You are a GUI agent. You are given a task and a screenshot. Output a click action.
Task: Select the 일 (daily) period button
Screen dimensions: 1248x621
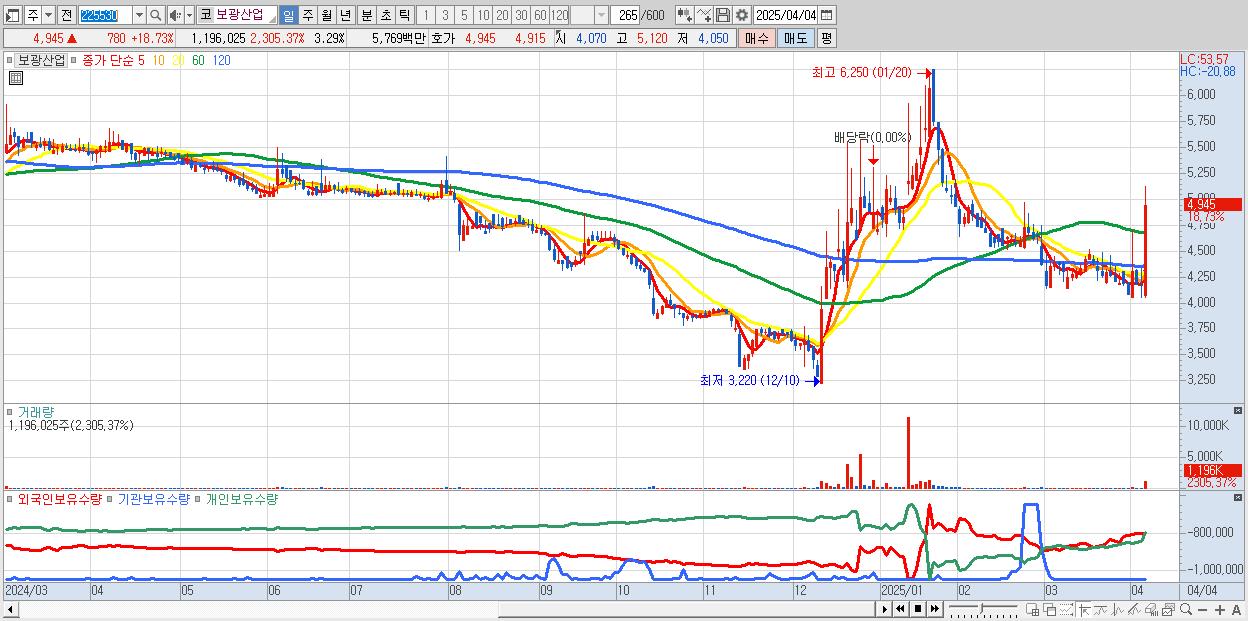coord(288,15)
